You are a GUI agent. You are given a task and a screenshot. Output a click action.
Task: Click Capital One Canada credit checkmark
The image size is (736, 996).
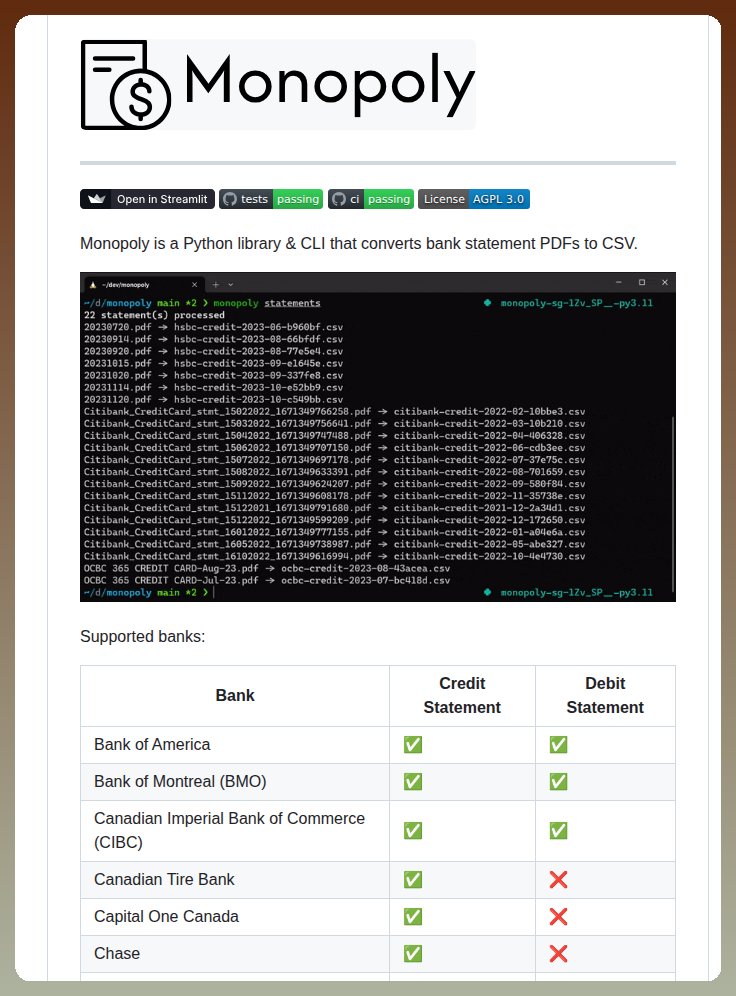413,916
